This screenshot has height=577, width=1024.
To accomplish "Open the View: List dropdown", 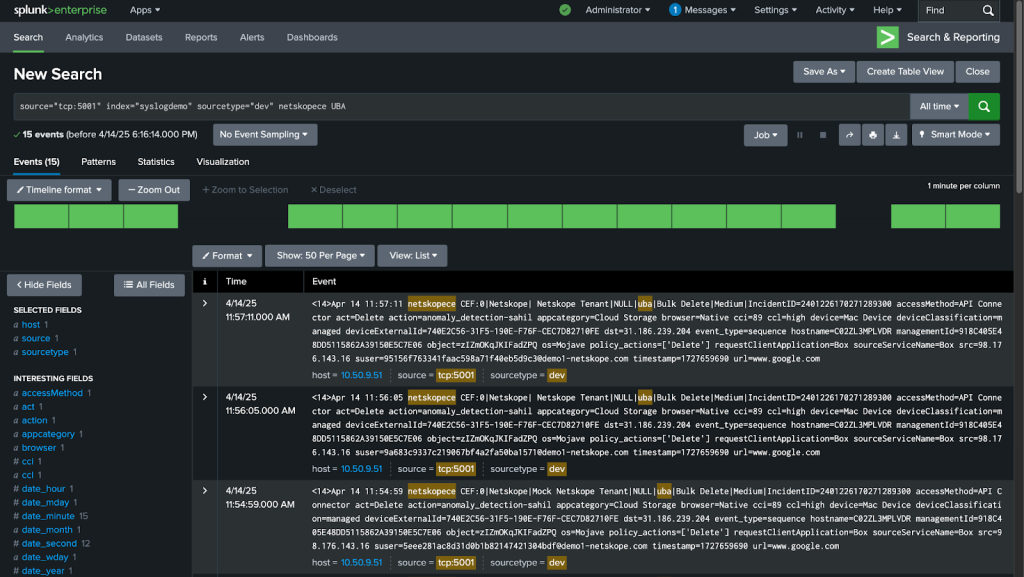I will pyautogui.click(x=412, y=256).
